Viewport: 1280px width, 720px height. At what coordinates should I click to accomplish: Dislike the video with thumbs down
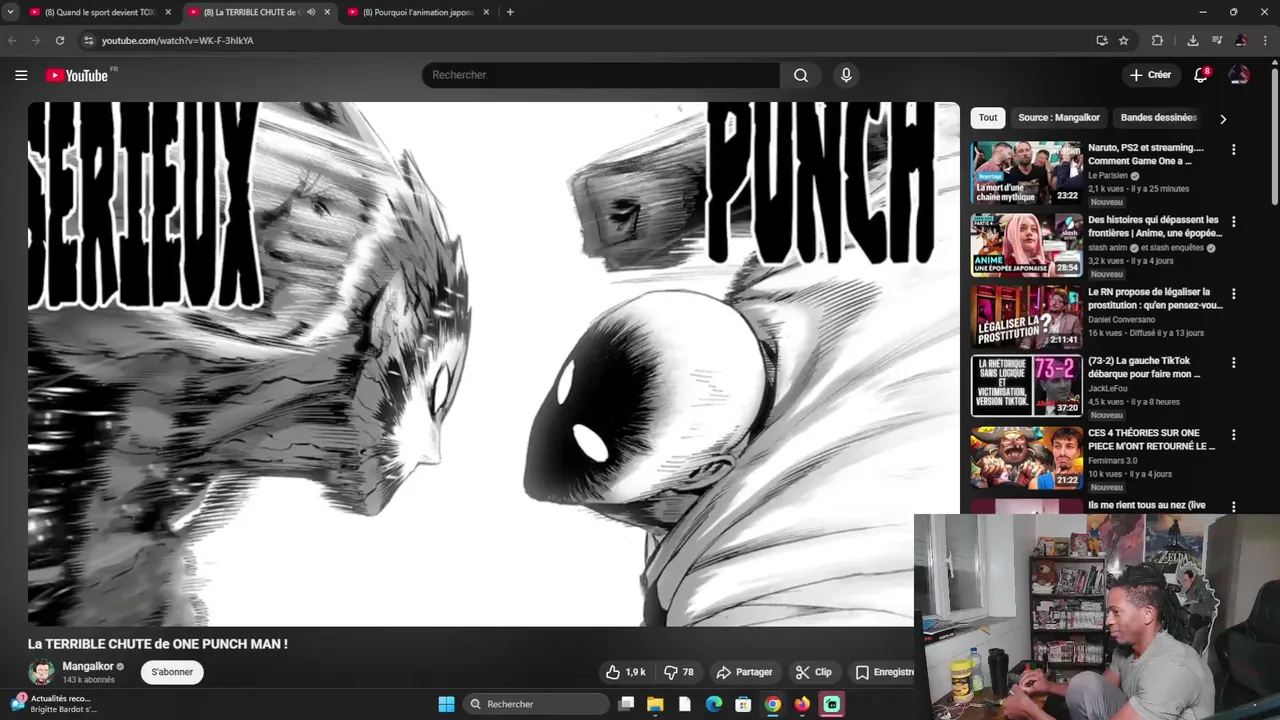coord(679,672)
